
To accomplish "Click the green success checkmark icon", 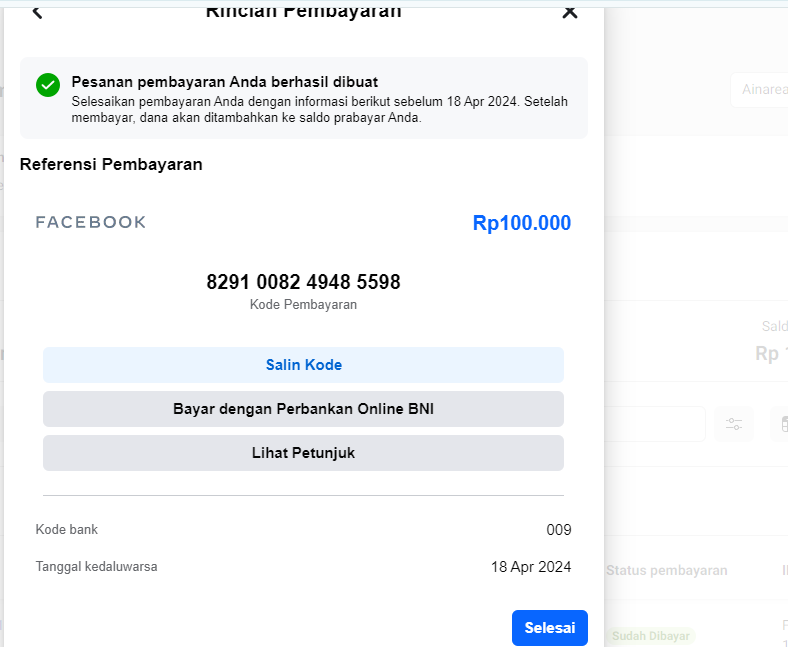I will 48,85.
